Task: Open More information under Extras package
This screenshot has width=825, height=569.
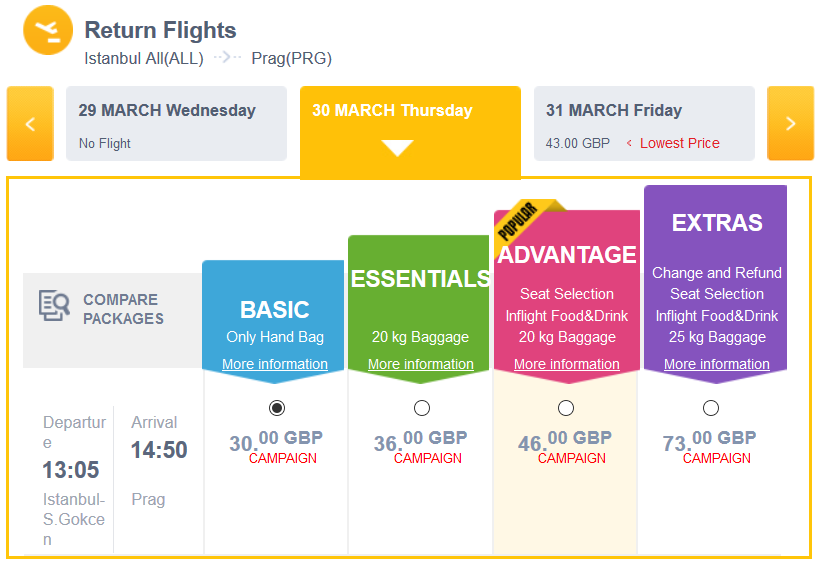Action: tap(717, 364)
